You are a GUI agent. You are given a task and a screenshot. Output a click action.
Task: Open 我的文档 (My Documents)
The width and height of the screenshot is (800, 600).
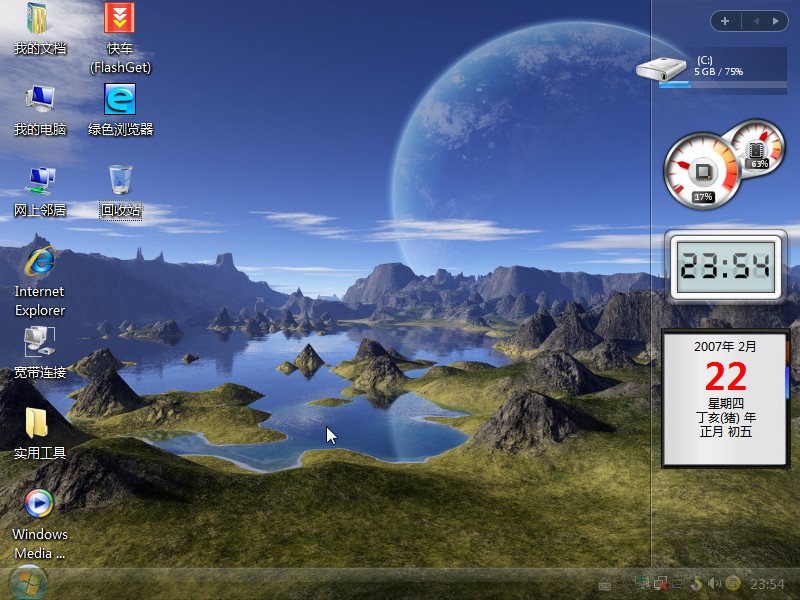click(x=38, y=20)
